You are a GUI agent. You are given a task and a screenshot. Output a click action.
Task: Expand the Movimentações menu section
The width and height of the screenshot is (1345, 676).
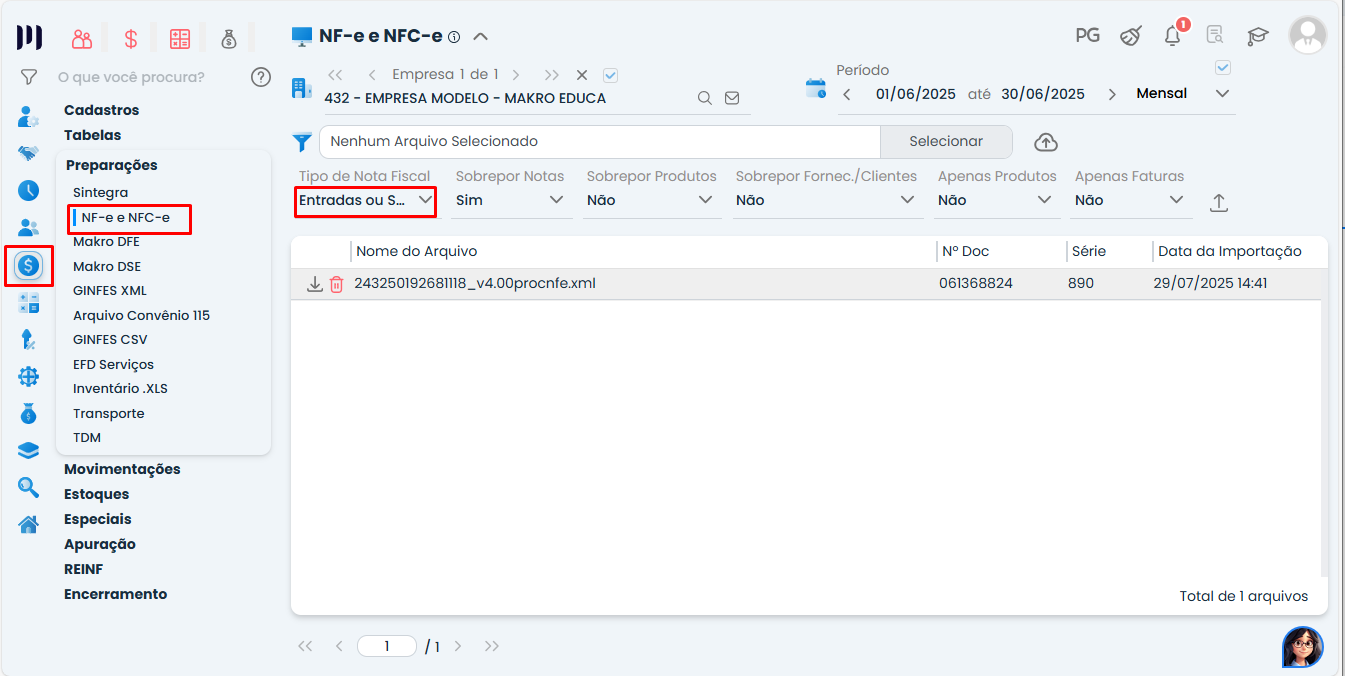pyautogui.click(x=122, y=469)
